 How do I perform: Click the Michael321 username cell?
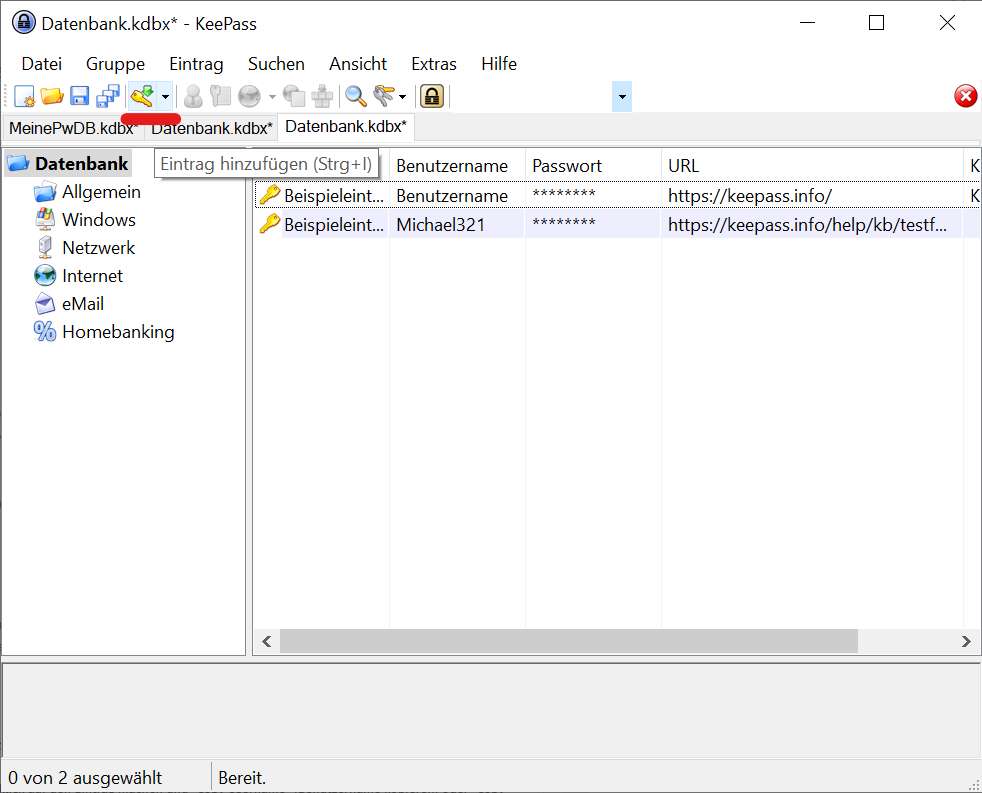coord(441,225)
